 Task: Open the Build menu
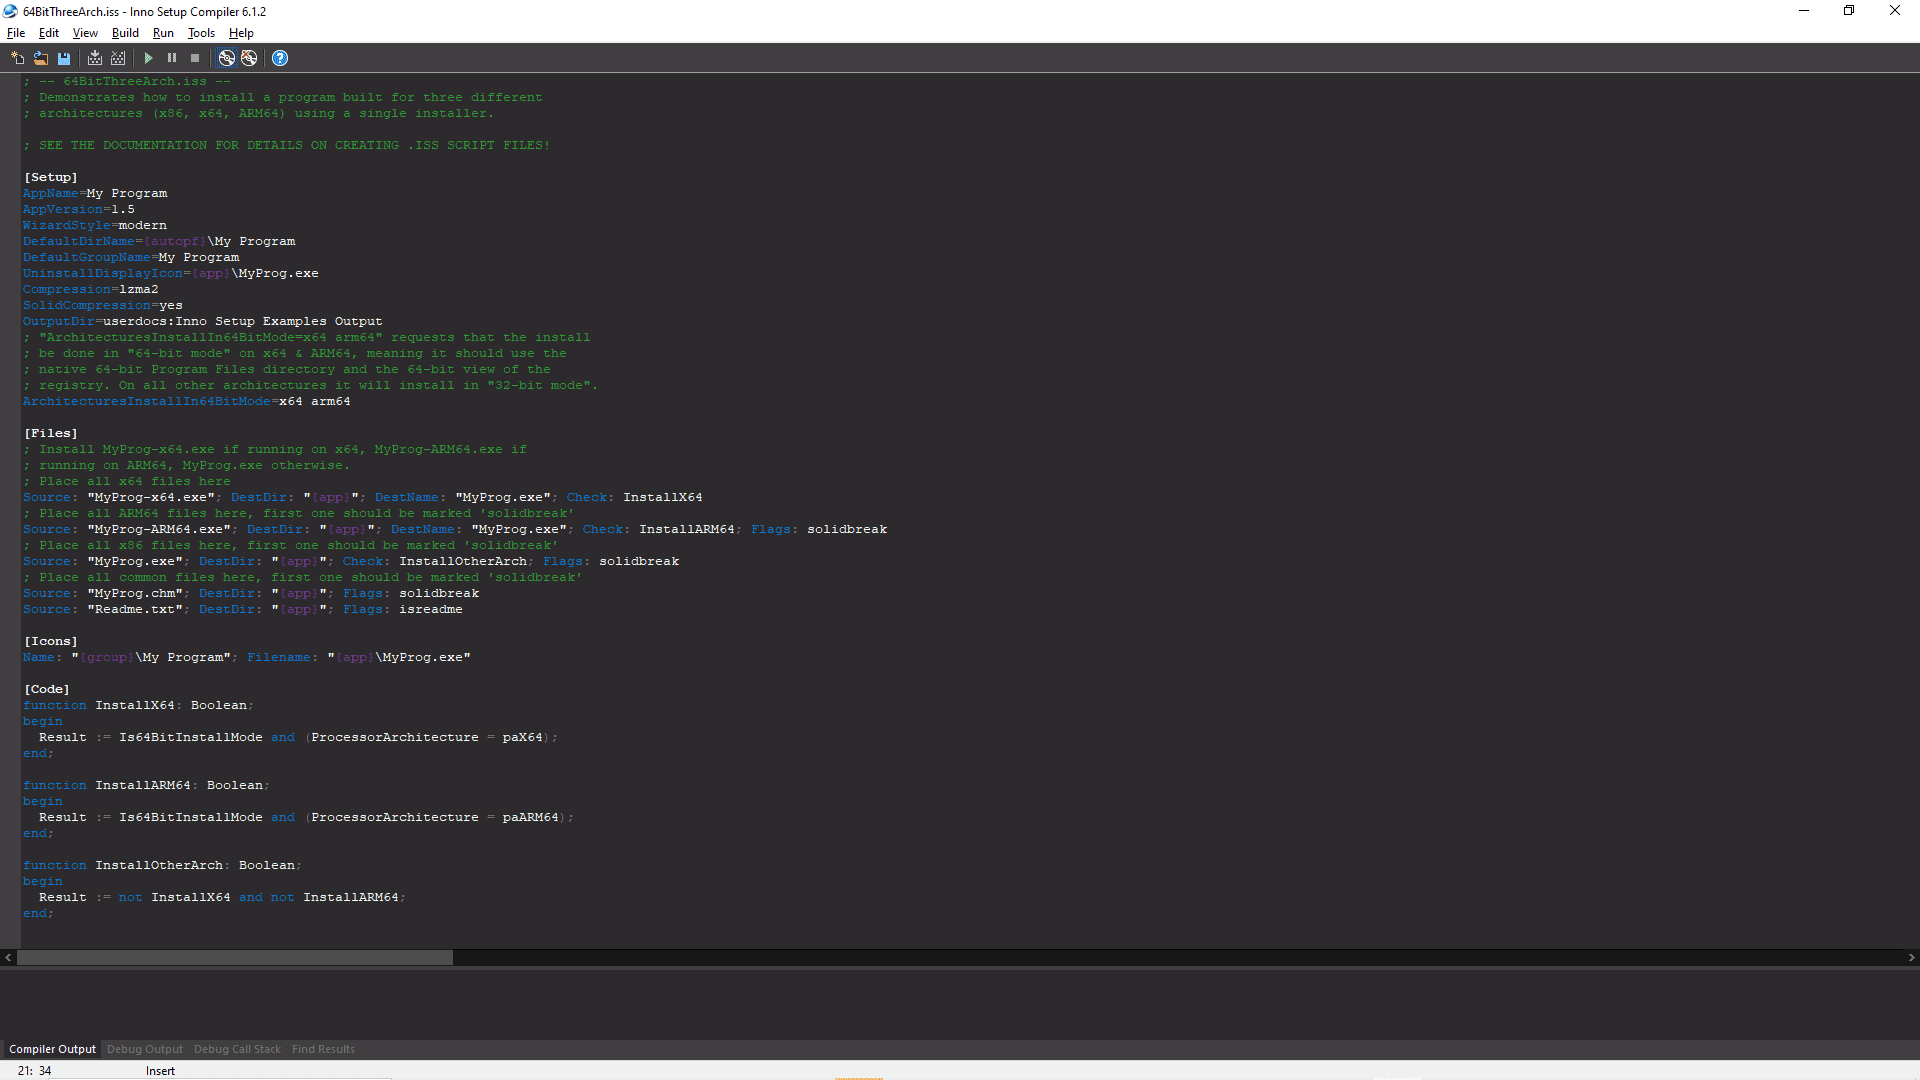[x=125, y=33]
